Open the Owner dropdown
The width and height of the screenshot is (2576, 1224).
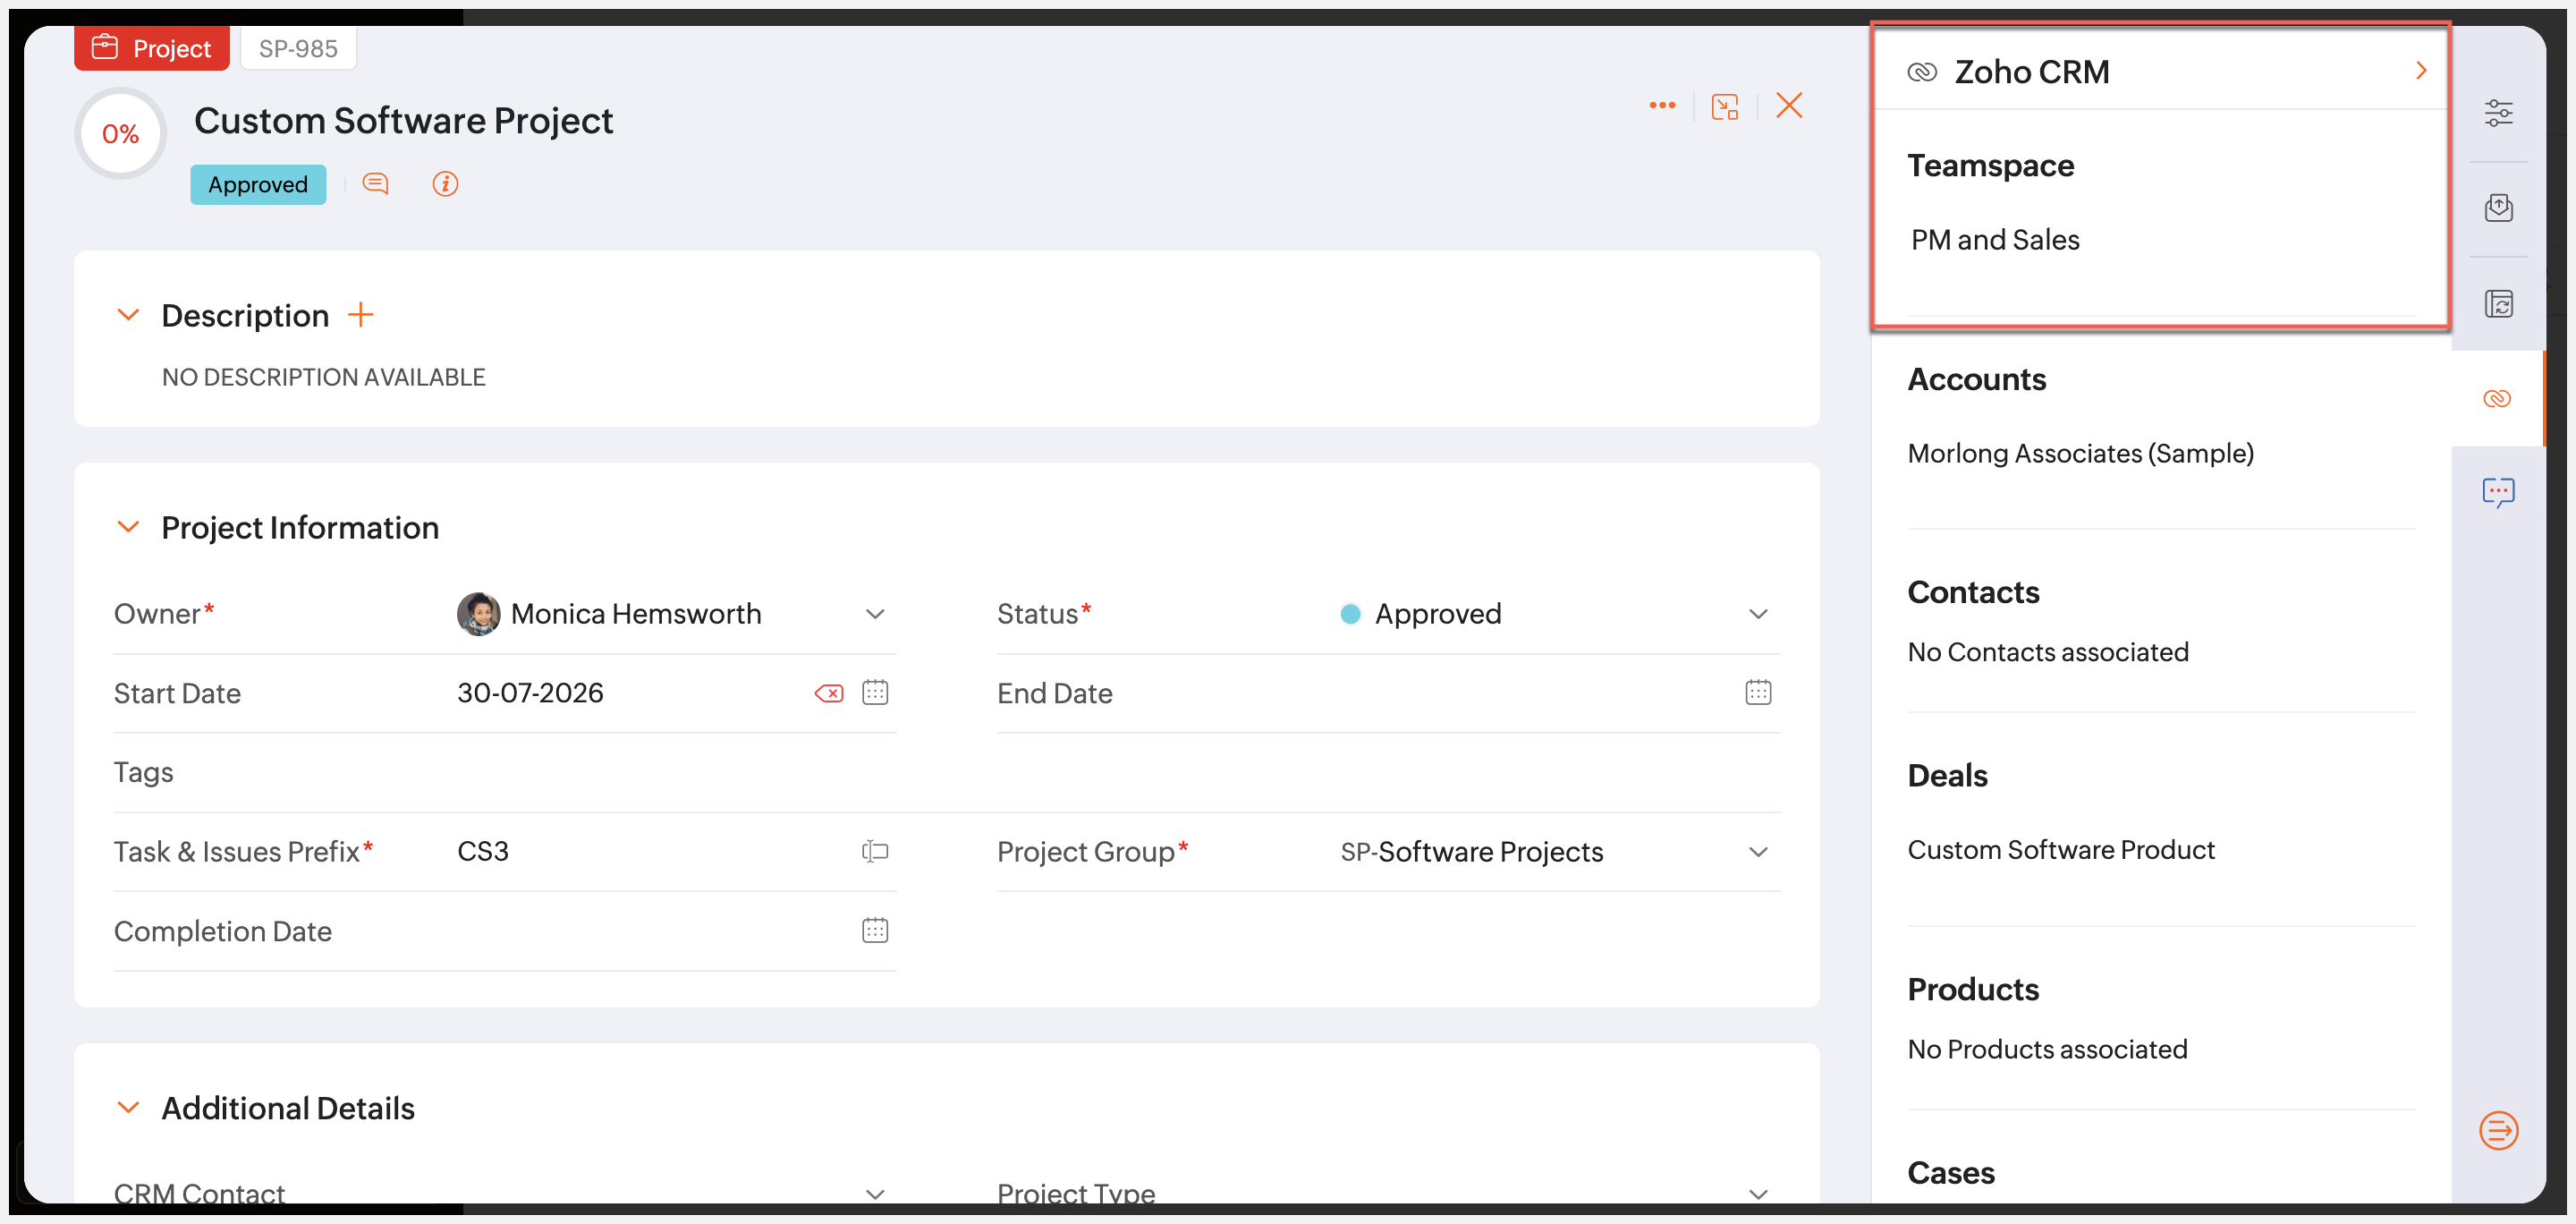tap(875, 614)
